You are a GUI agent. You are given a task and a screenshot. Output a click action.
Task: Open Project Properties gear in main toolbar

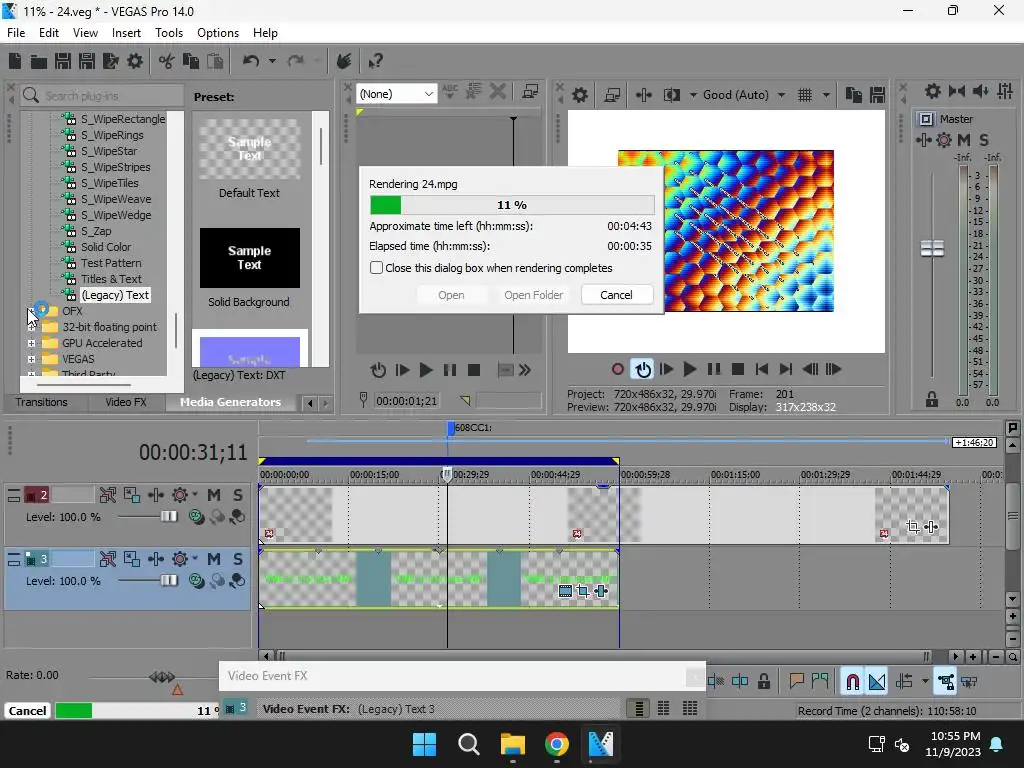click(135, 61)
